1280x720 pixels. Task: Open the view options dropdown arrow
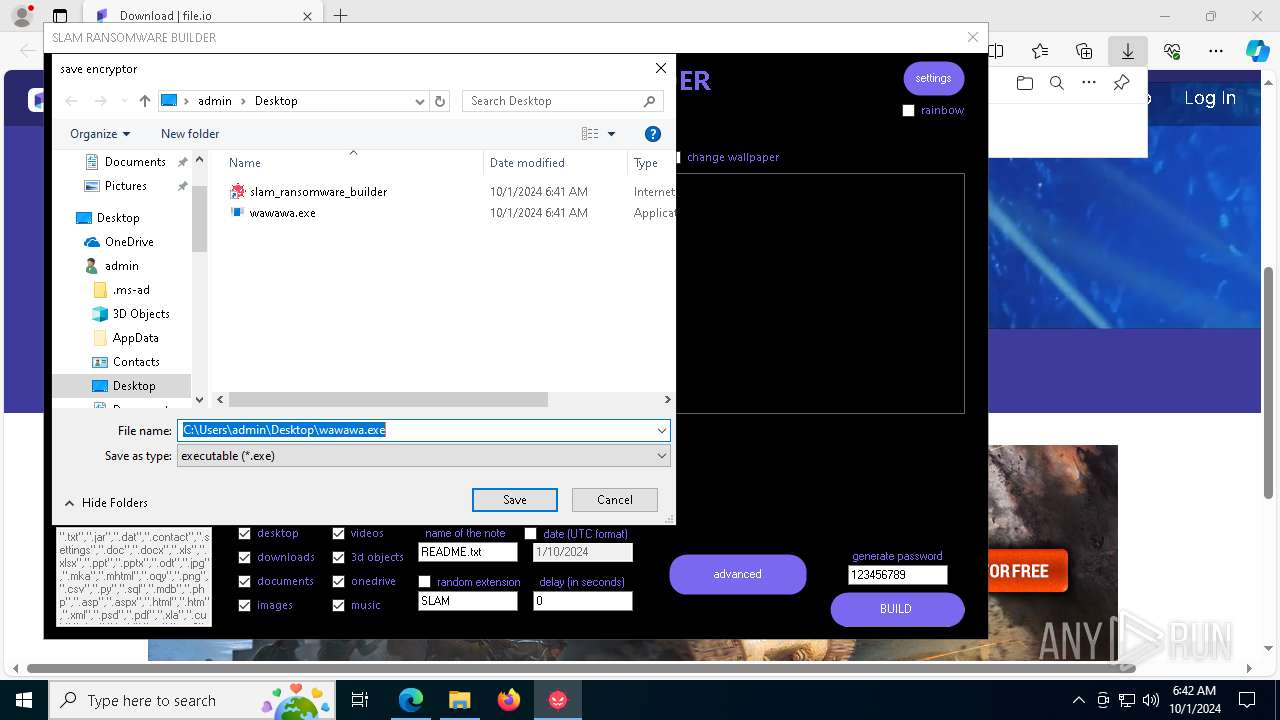tap(611, 134)
